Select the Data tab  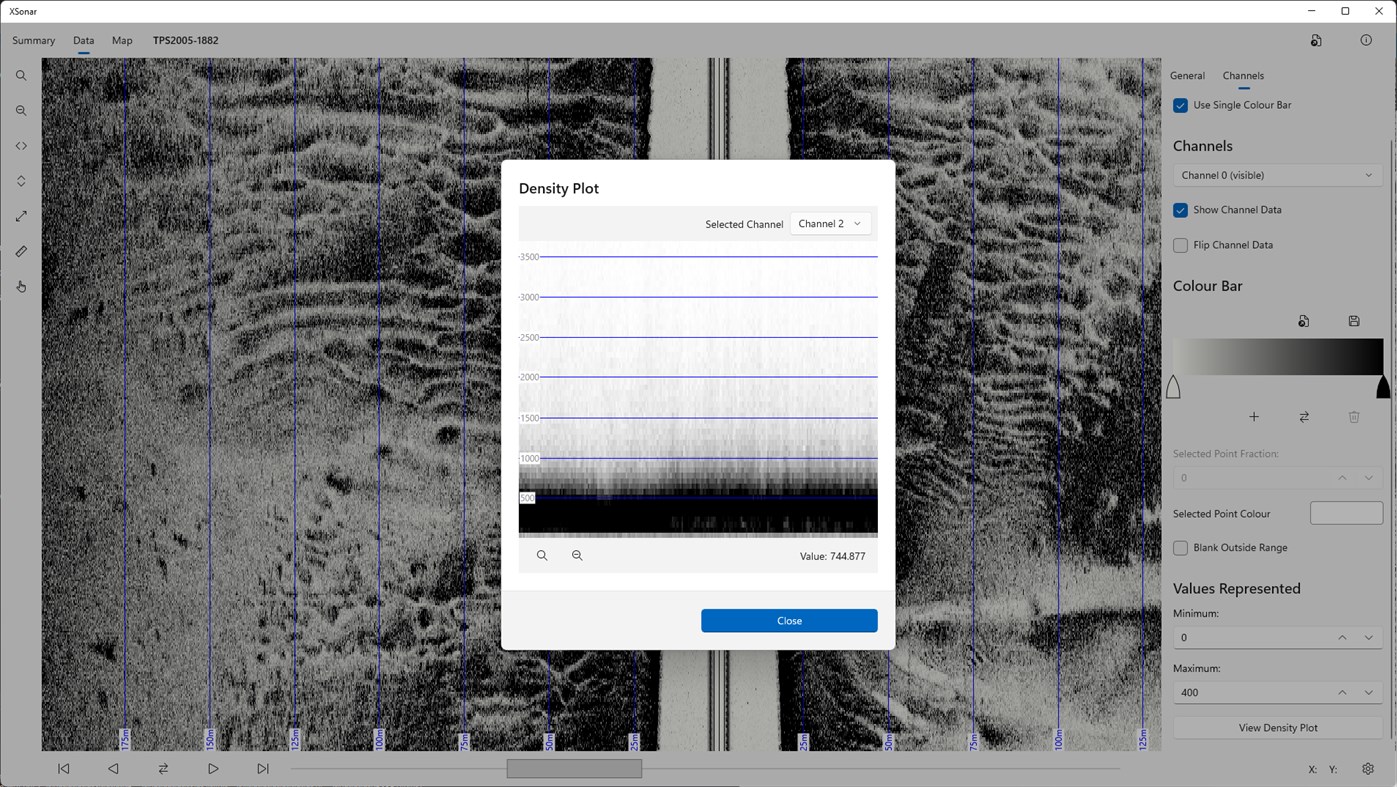point(83,41)
